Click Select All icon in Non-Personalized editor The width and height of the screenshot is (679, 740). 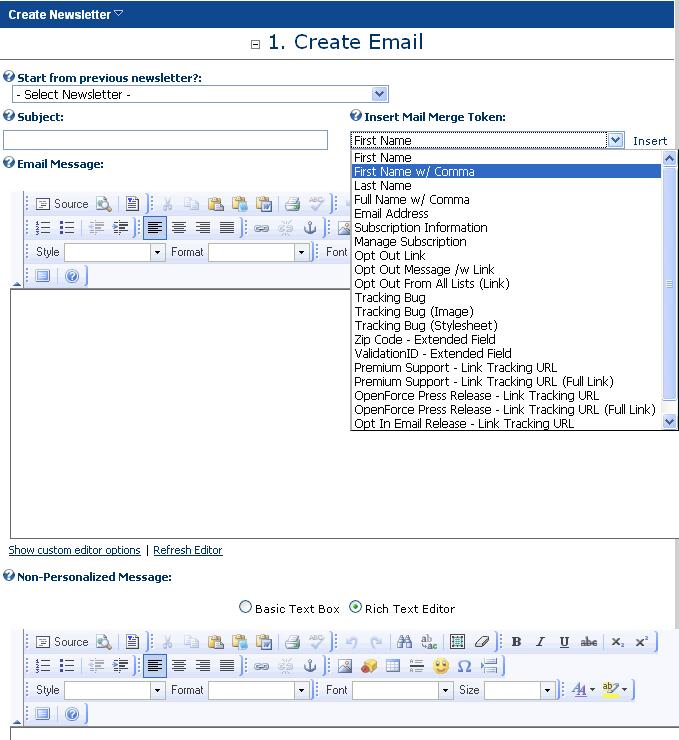pos(457,642)
